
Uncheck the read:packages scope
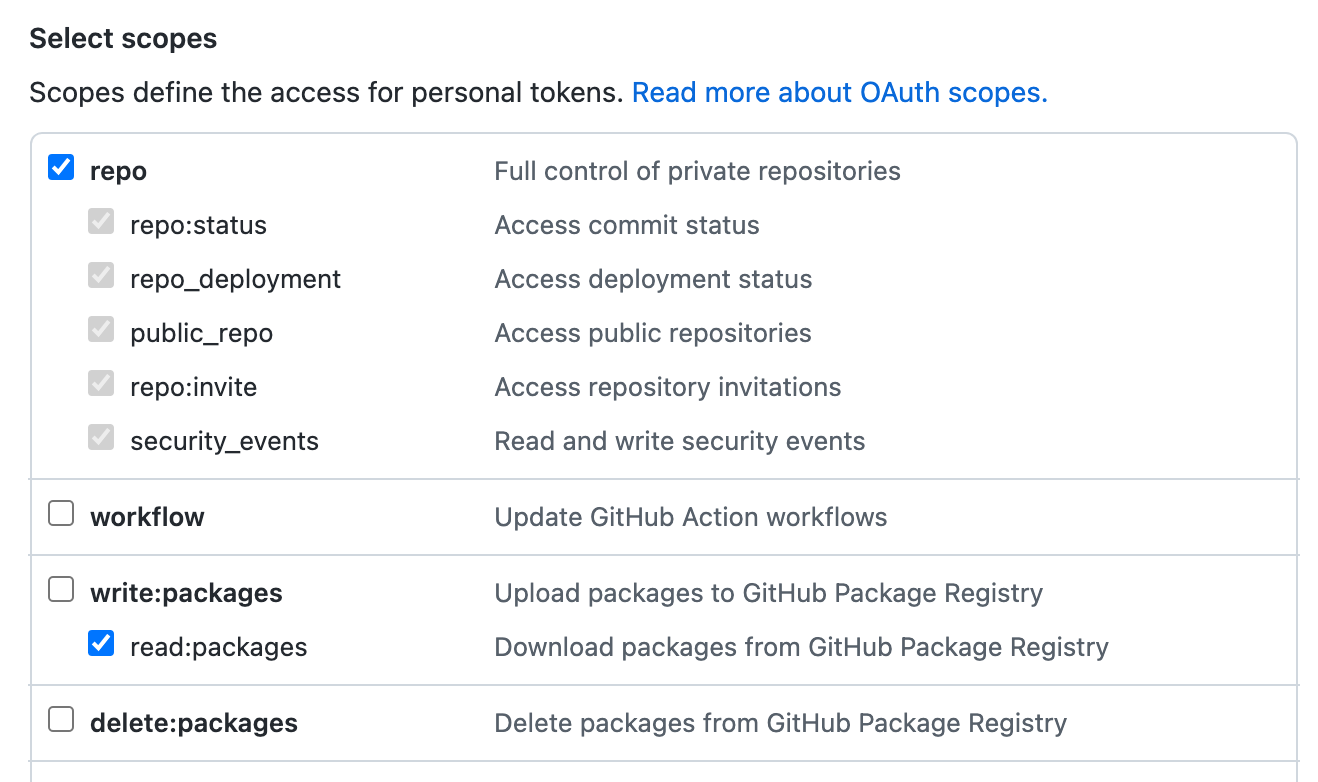point(100,644)
